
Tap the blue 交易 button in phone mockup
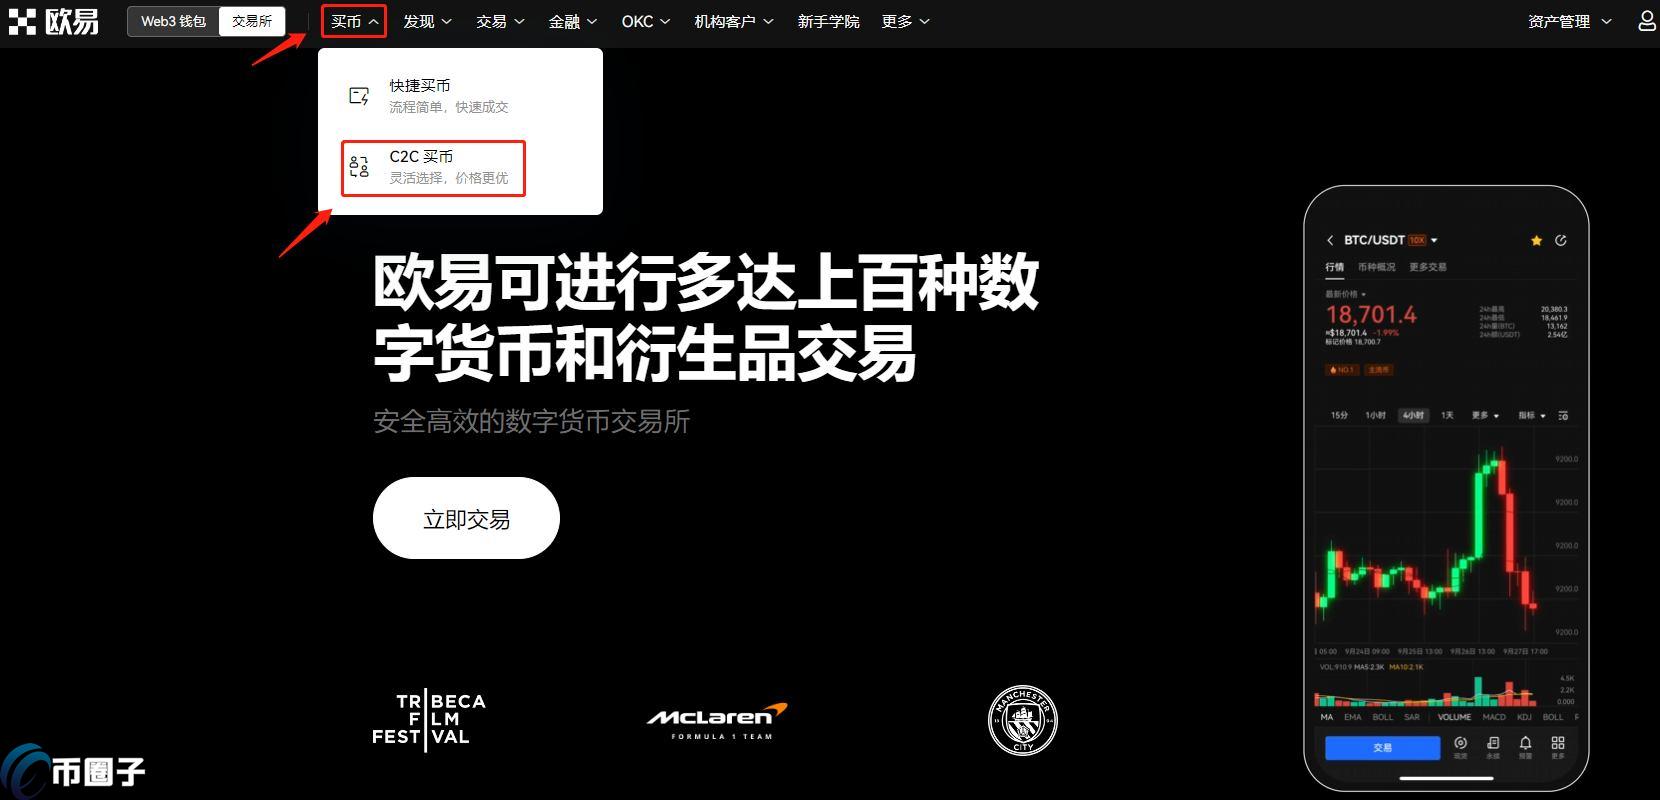coord(1382,747)
